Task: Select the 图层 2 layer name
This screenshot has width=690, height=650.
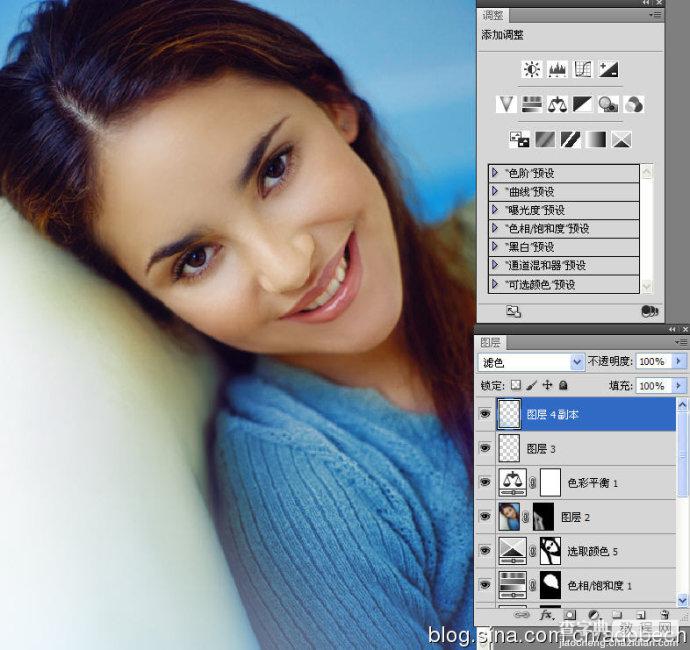Action: point(575,517)
